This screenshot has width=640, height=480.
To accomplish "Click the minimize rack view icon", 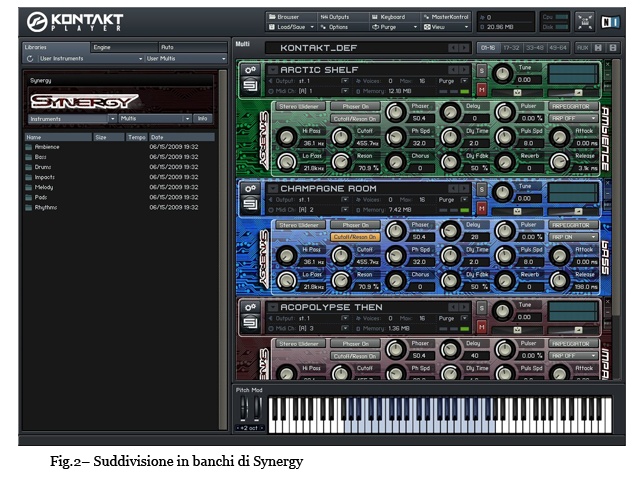I will tap(584, 22).
